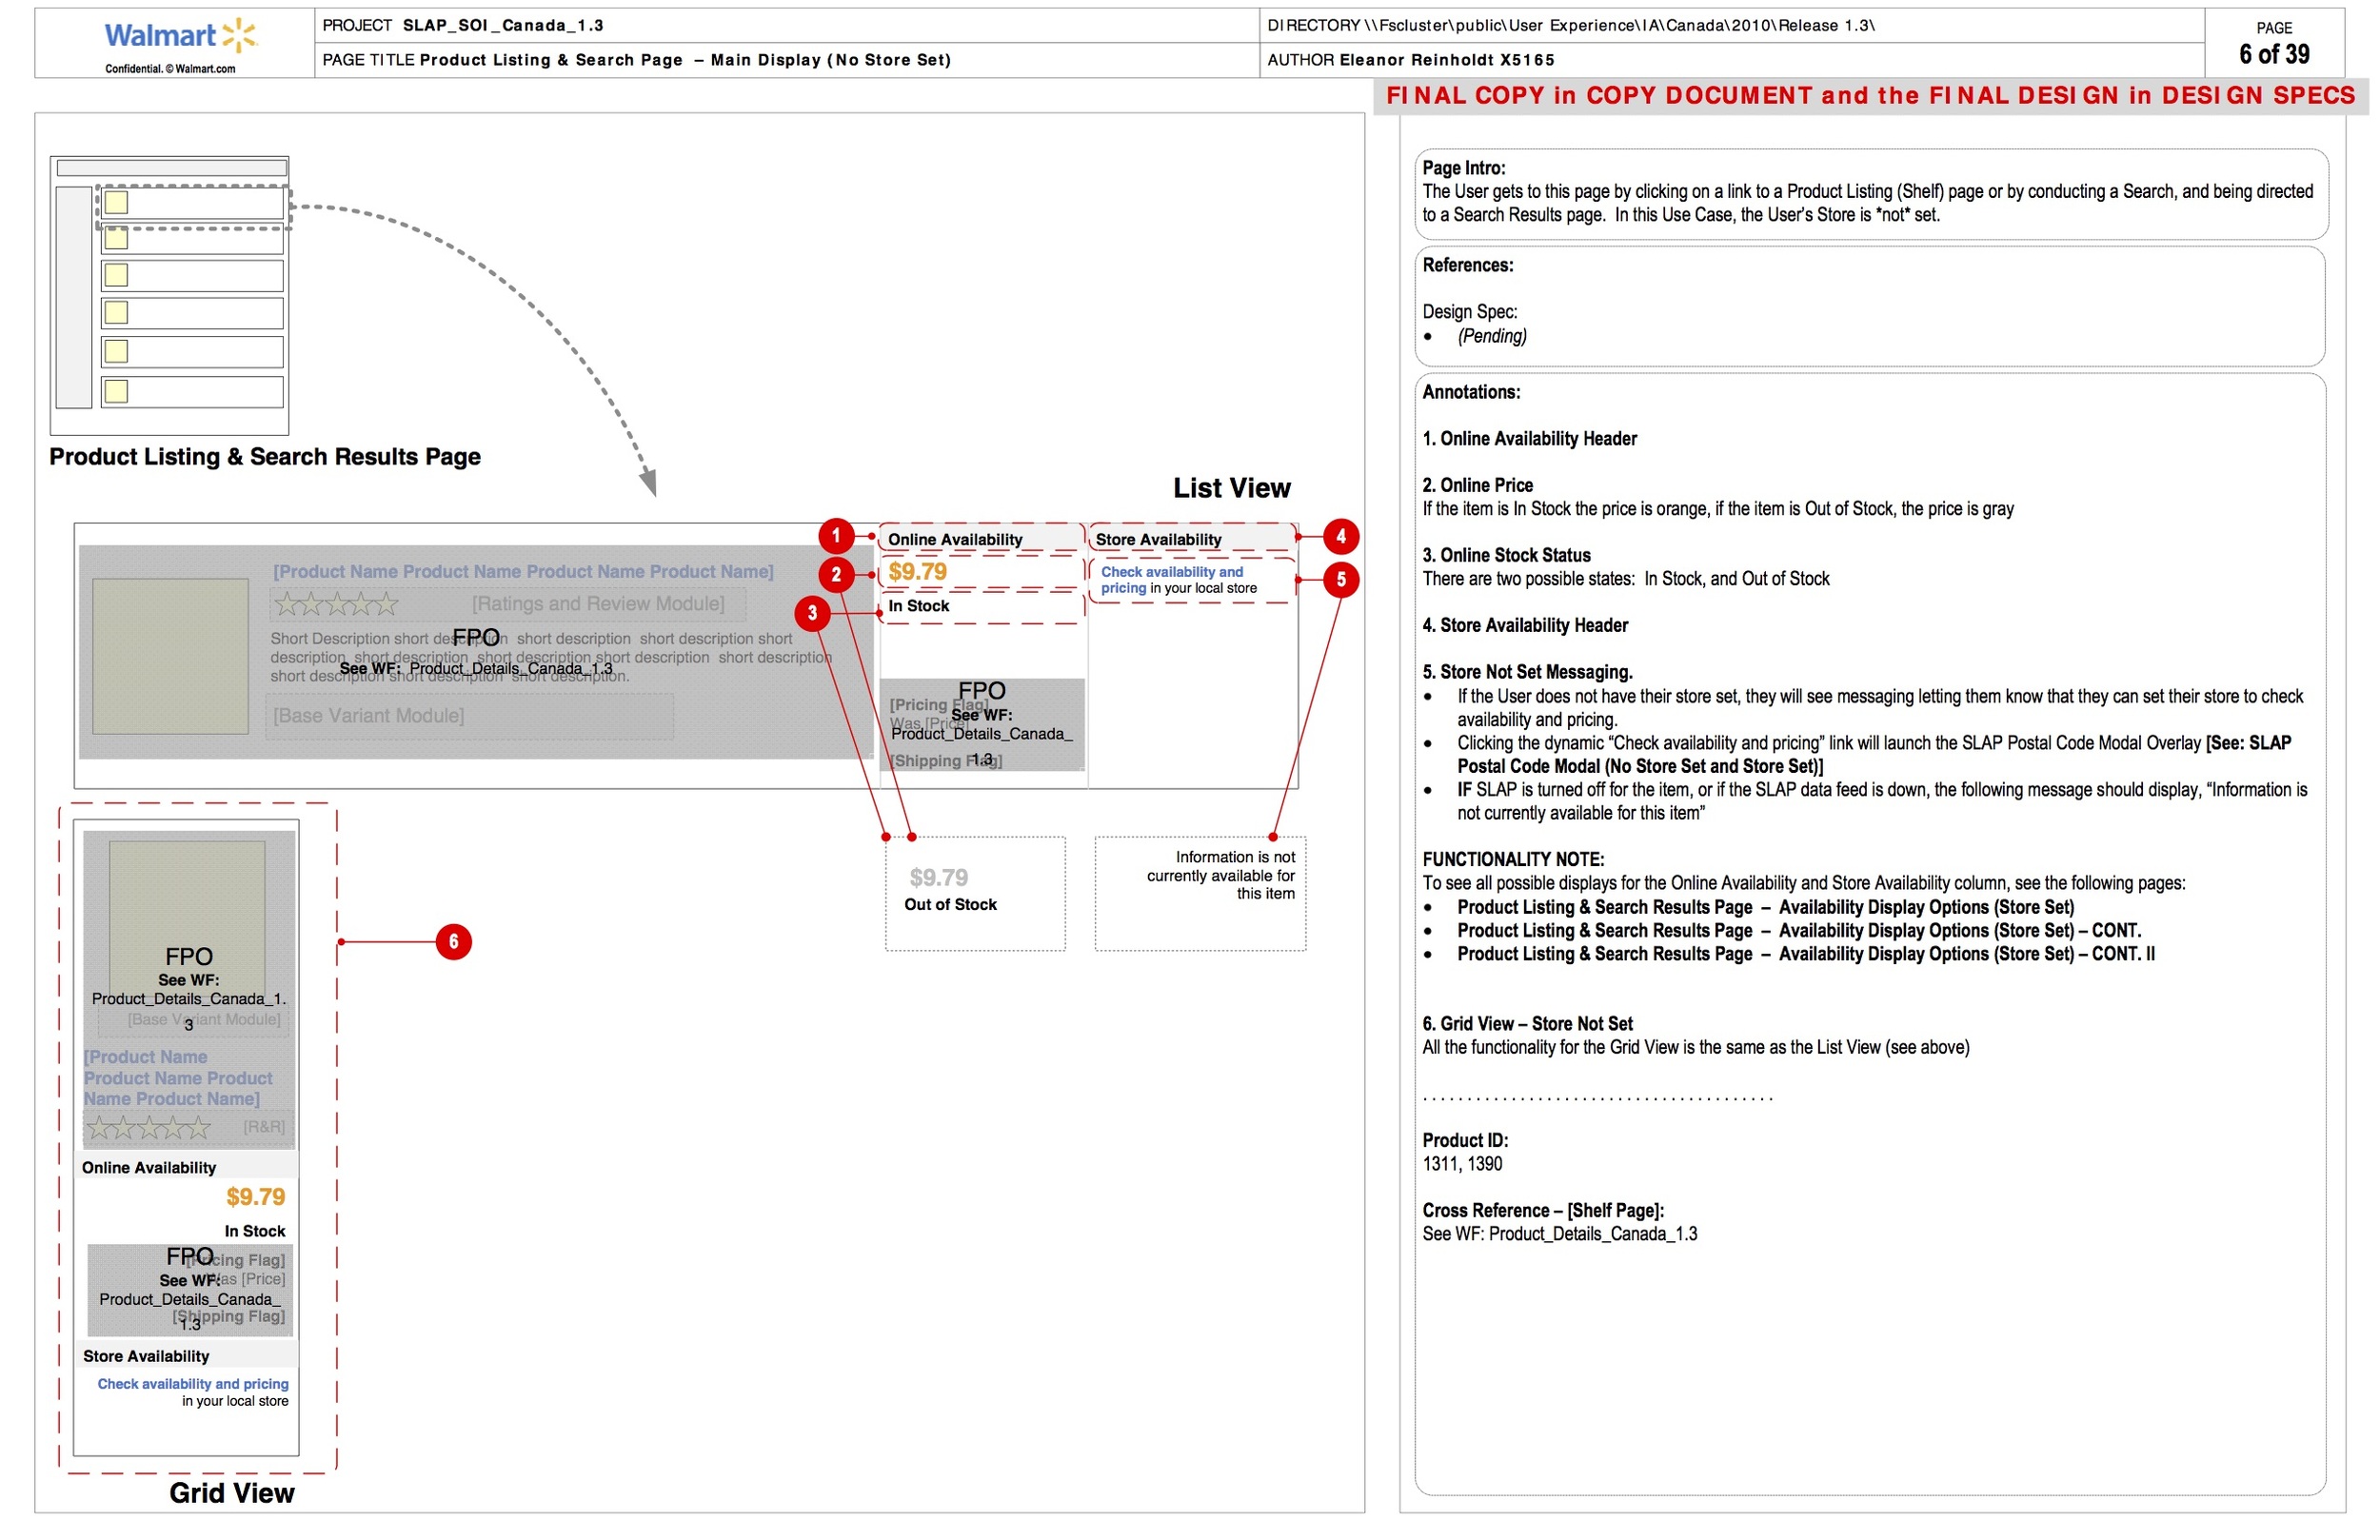Click the star rating in the List View card
This screenshot has height=1540, width=2380.
(x=336, y=604)
